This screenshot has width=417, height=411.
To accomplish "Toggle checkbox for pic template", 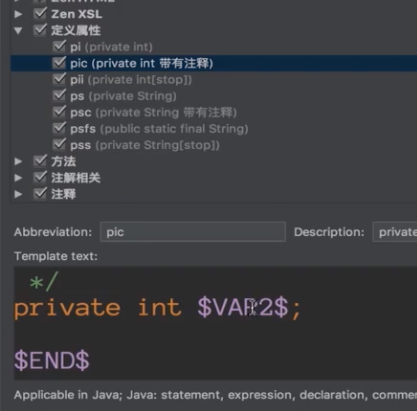I will tap(59, 63).
